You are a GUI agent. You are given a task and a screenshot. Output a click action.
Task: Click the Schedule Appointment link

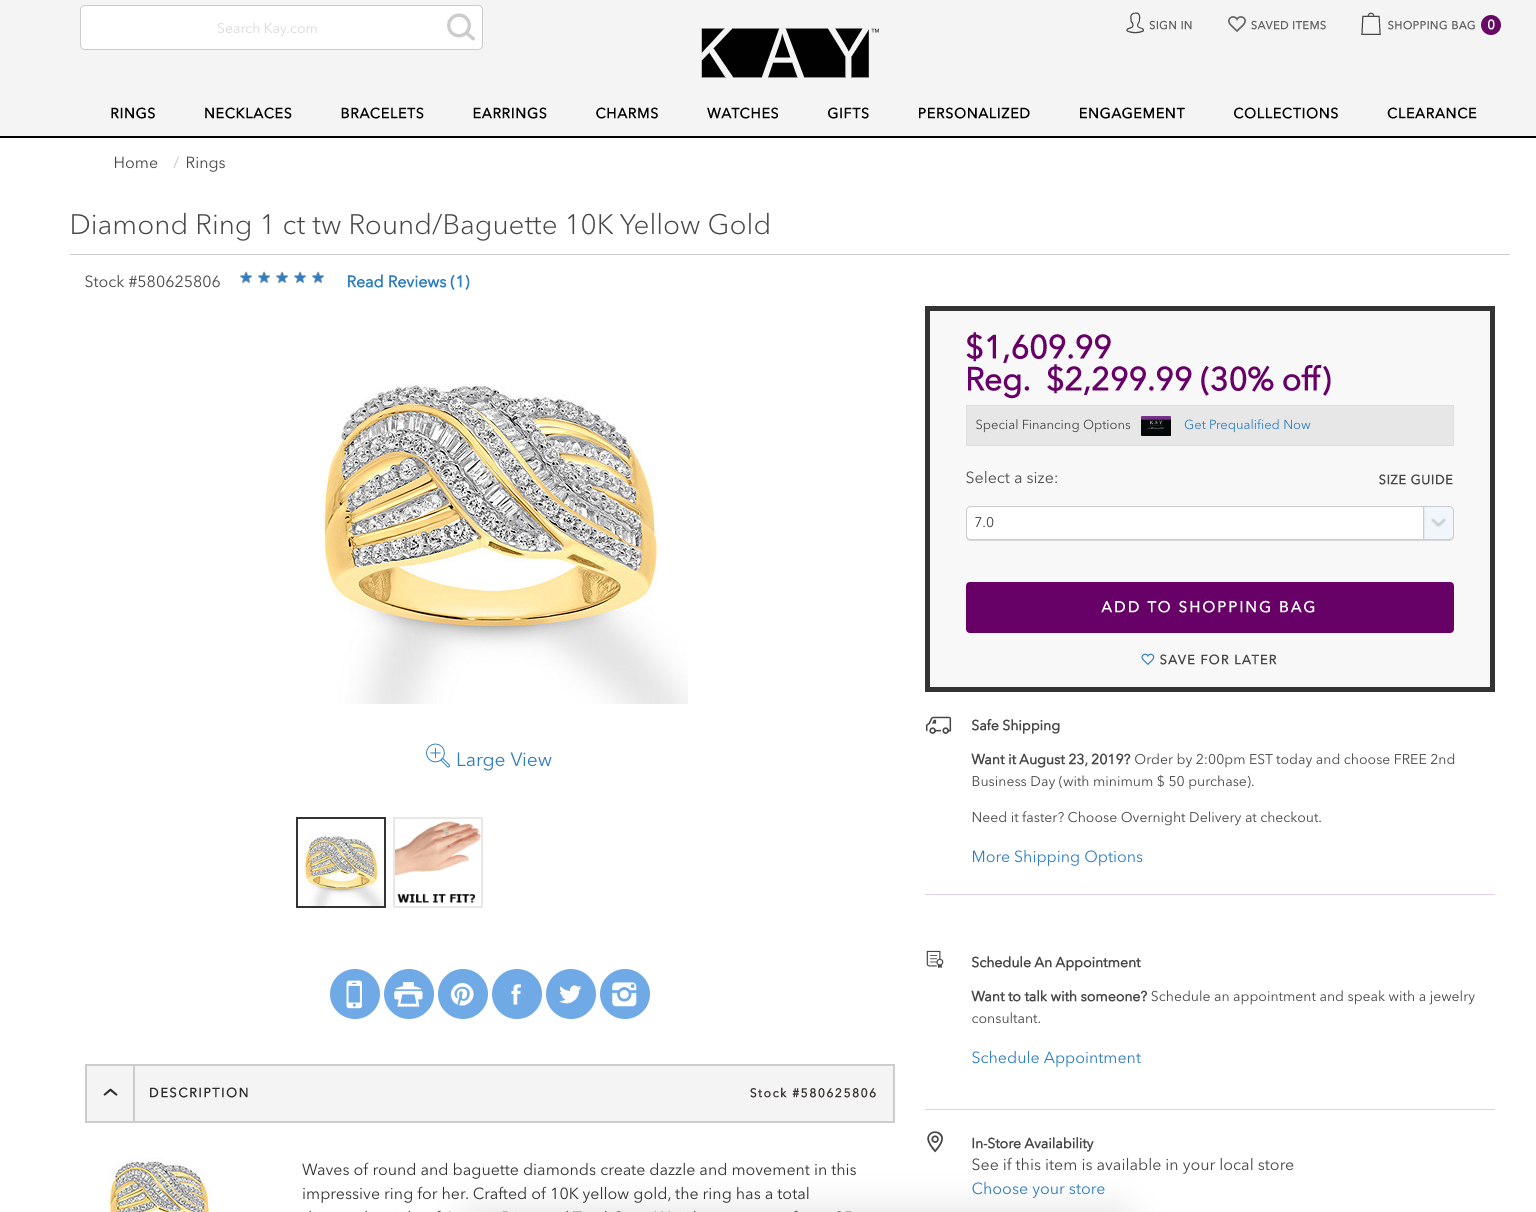pos(1055,1058)
